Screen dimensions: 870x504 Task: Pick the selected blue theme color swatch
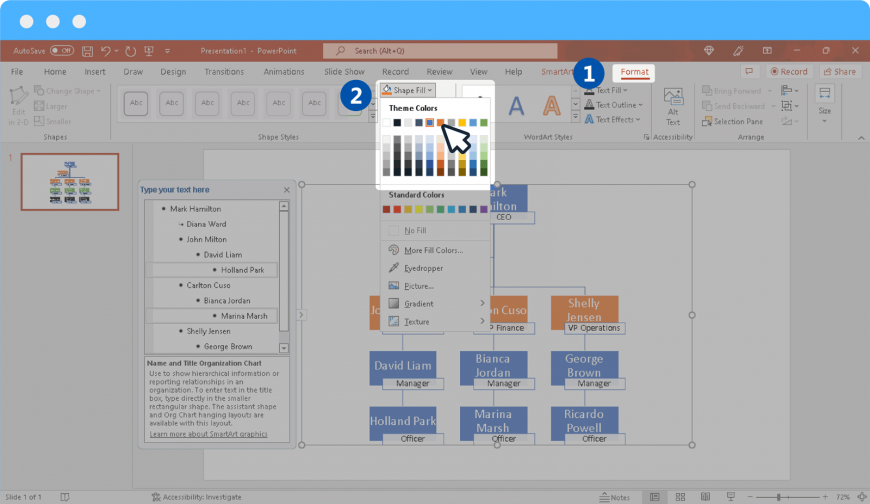[x=429, y=123]
